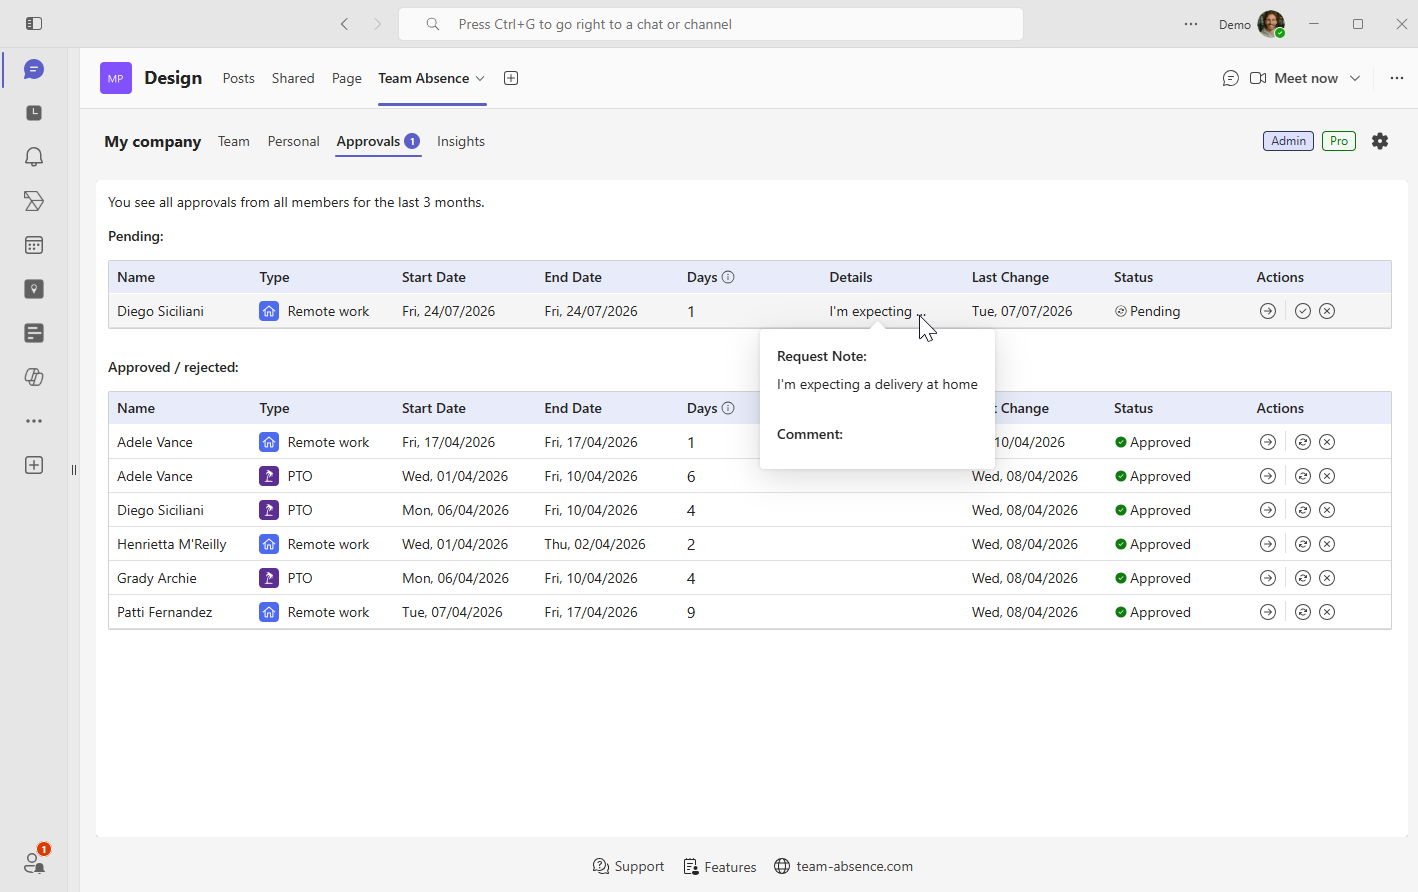Reject Patti Fernandez Remote work with X
Screen dimensions: 1418x892
point(1327,612)
